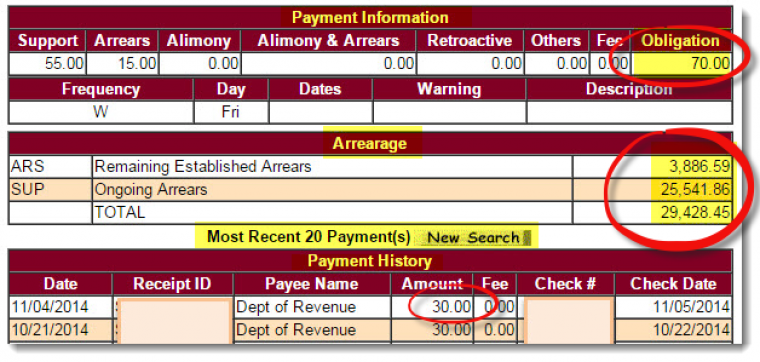
Task: Click the Obligation column header
Action: point(681,41)
